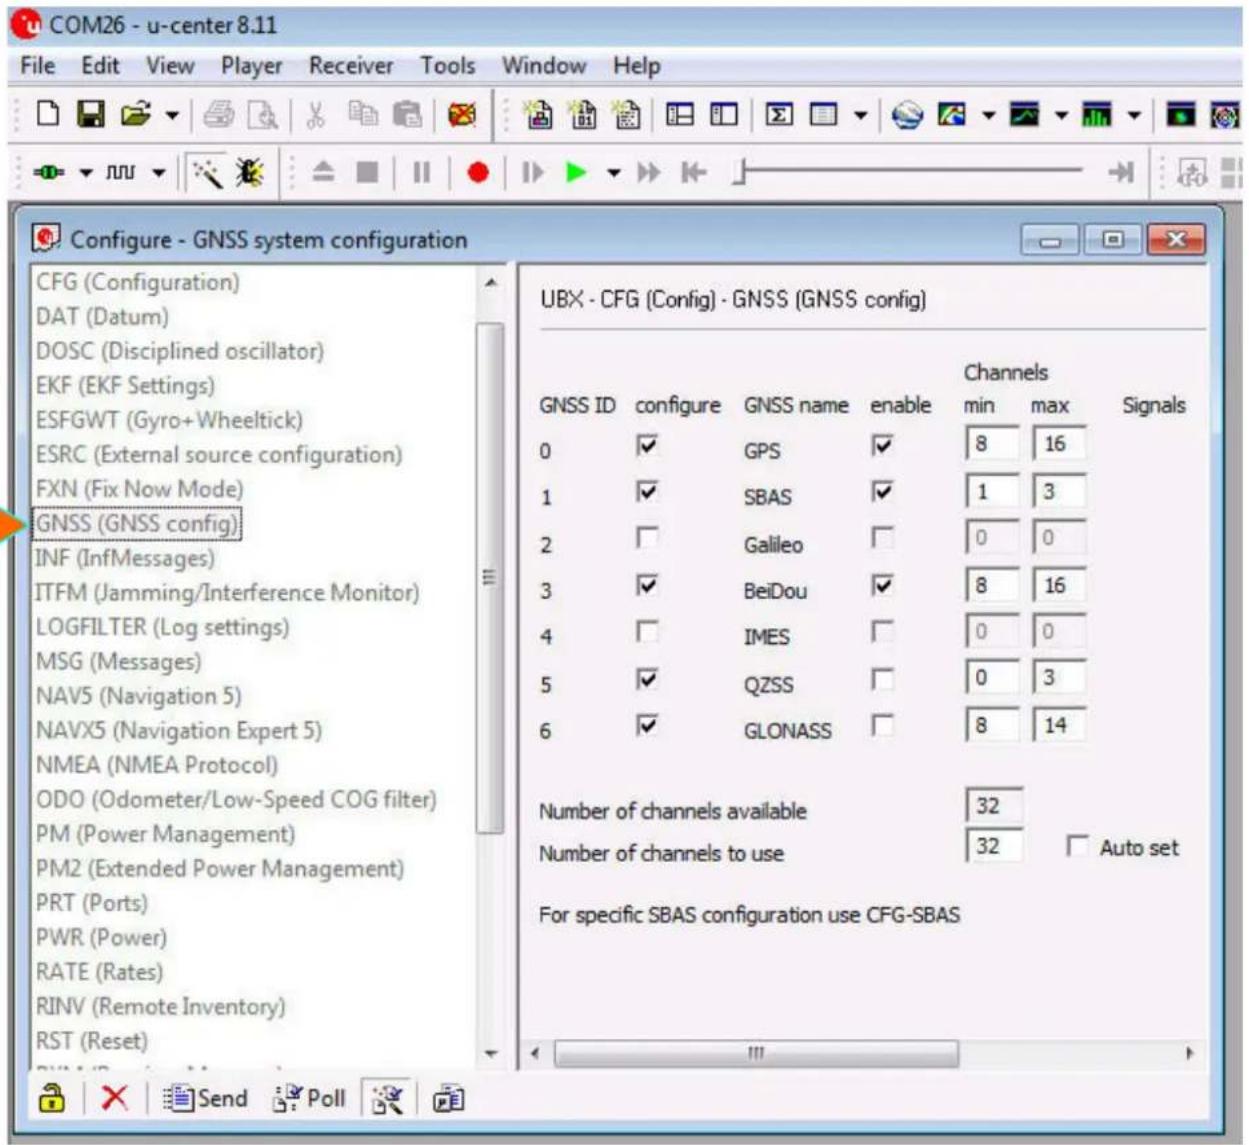Click the Poll button
1249x1145 pixels.
click(x=310, y=1098)
